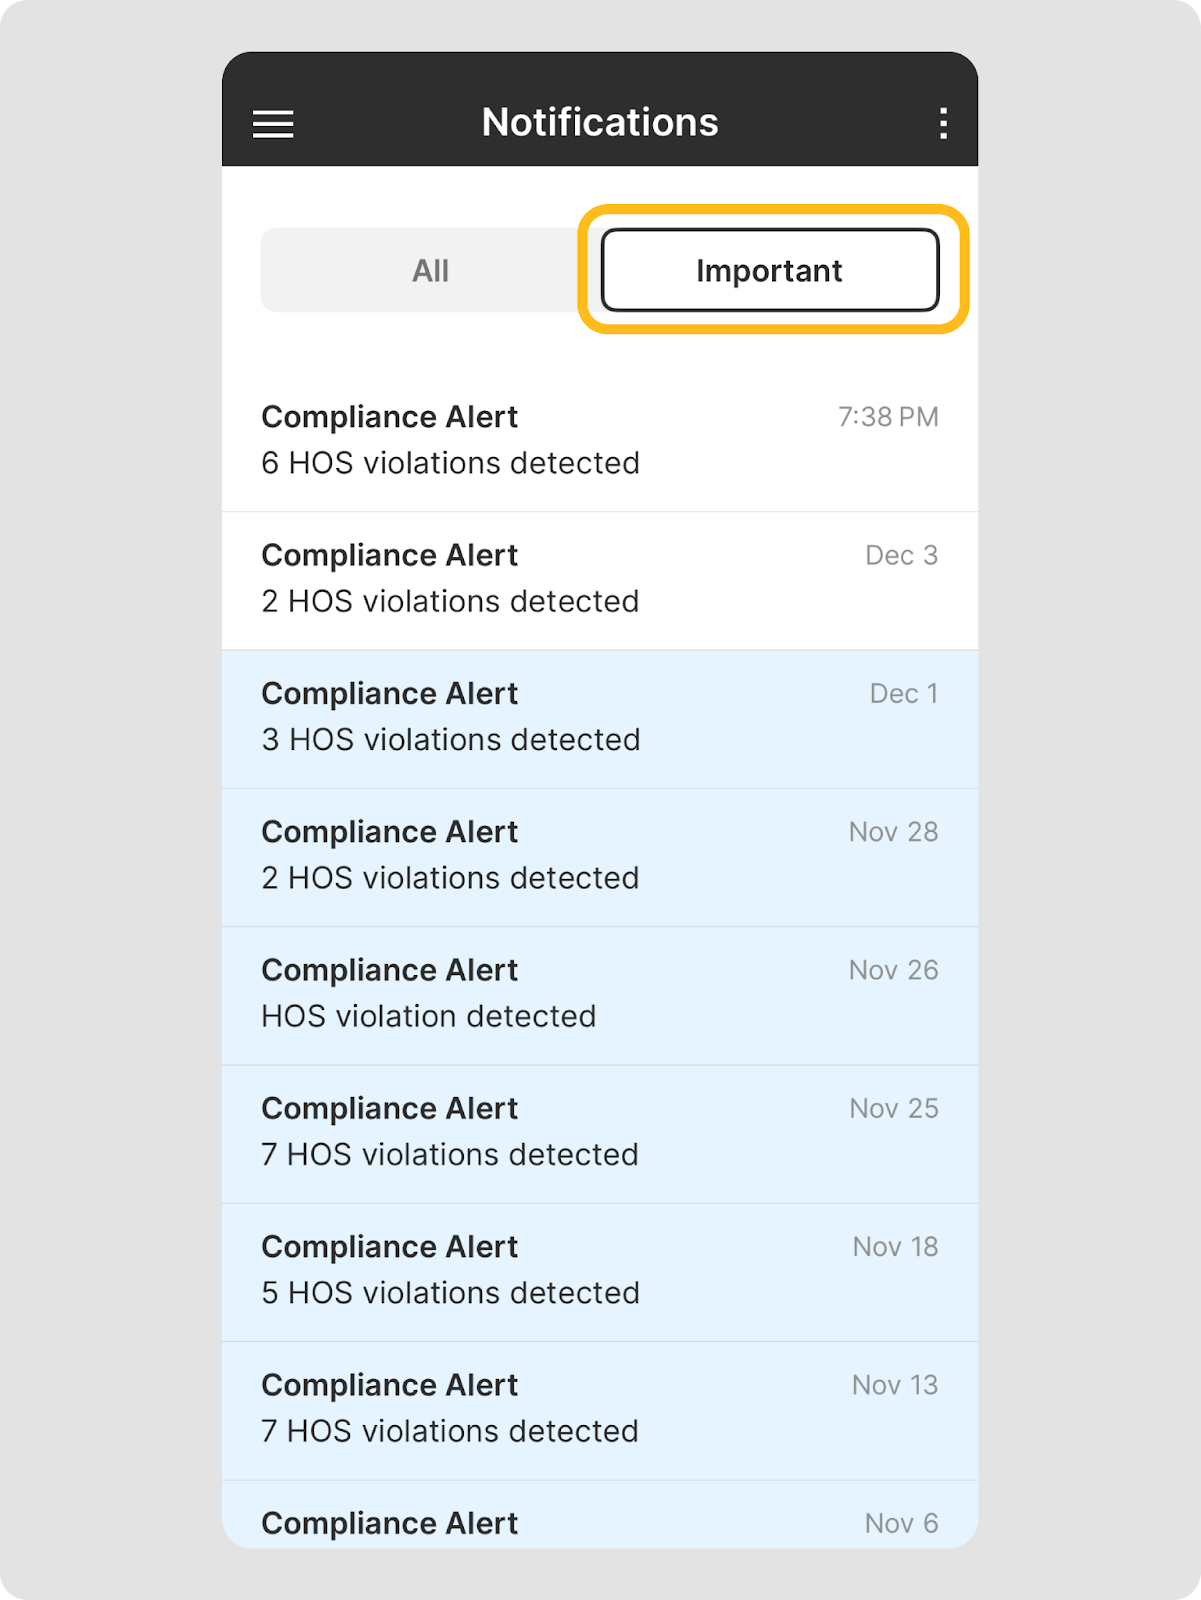The height and width of the screenshot is (1600, 1201).
Task: Open the hamburger navigation menu
Action: point(273,124)
